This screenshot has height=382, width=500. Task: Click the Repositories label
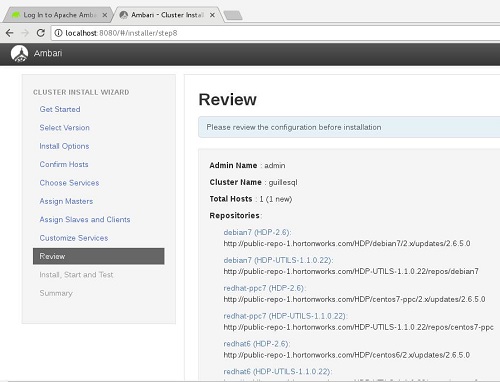point(234,216)
